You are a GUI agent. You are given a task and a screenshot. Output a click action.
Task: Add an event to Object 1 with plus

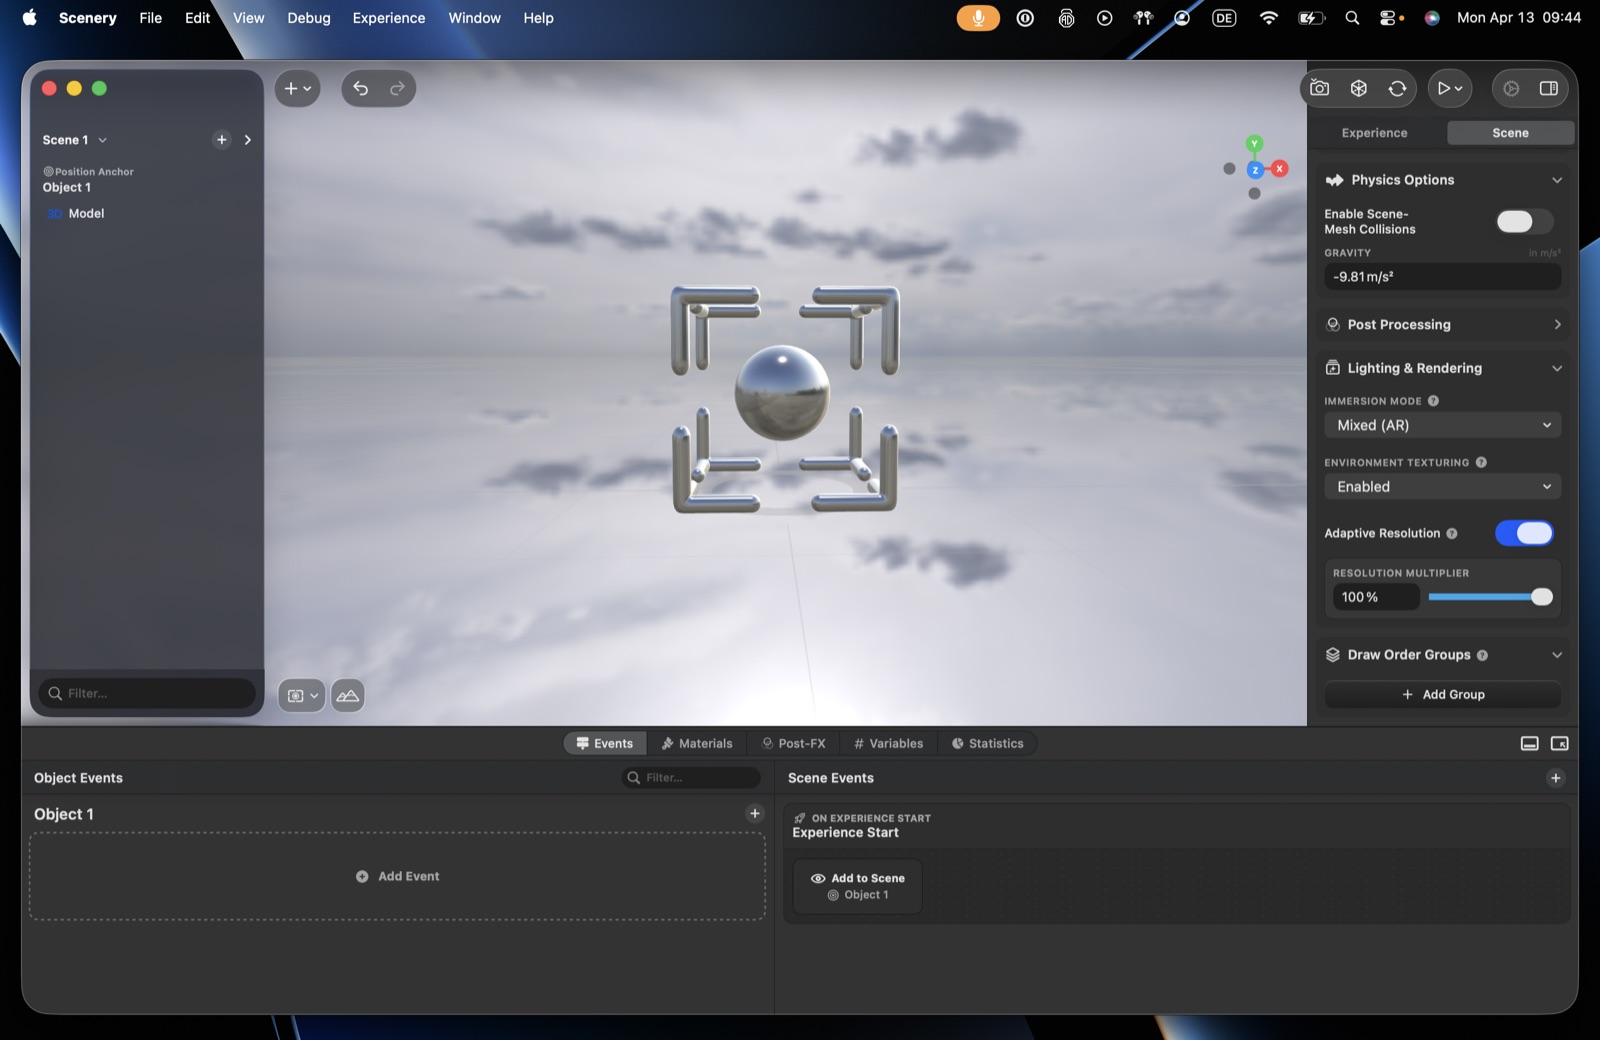(755, 813)
